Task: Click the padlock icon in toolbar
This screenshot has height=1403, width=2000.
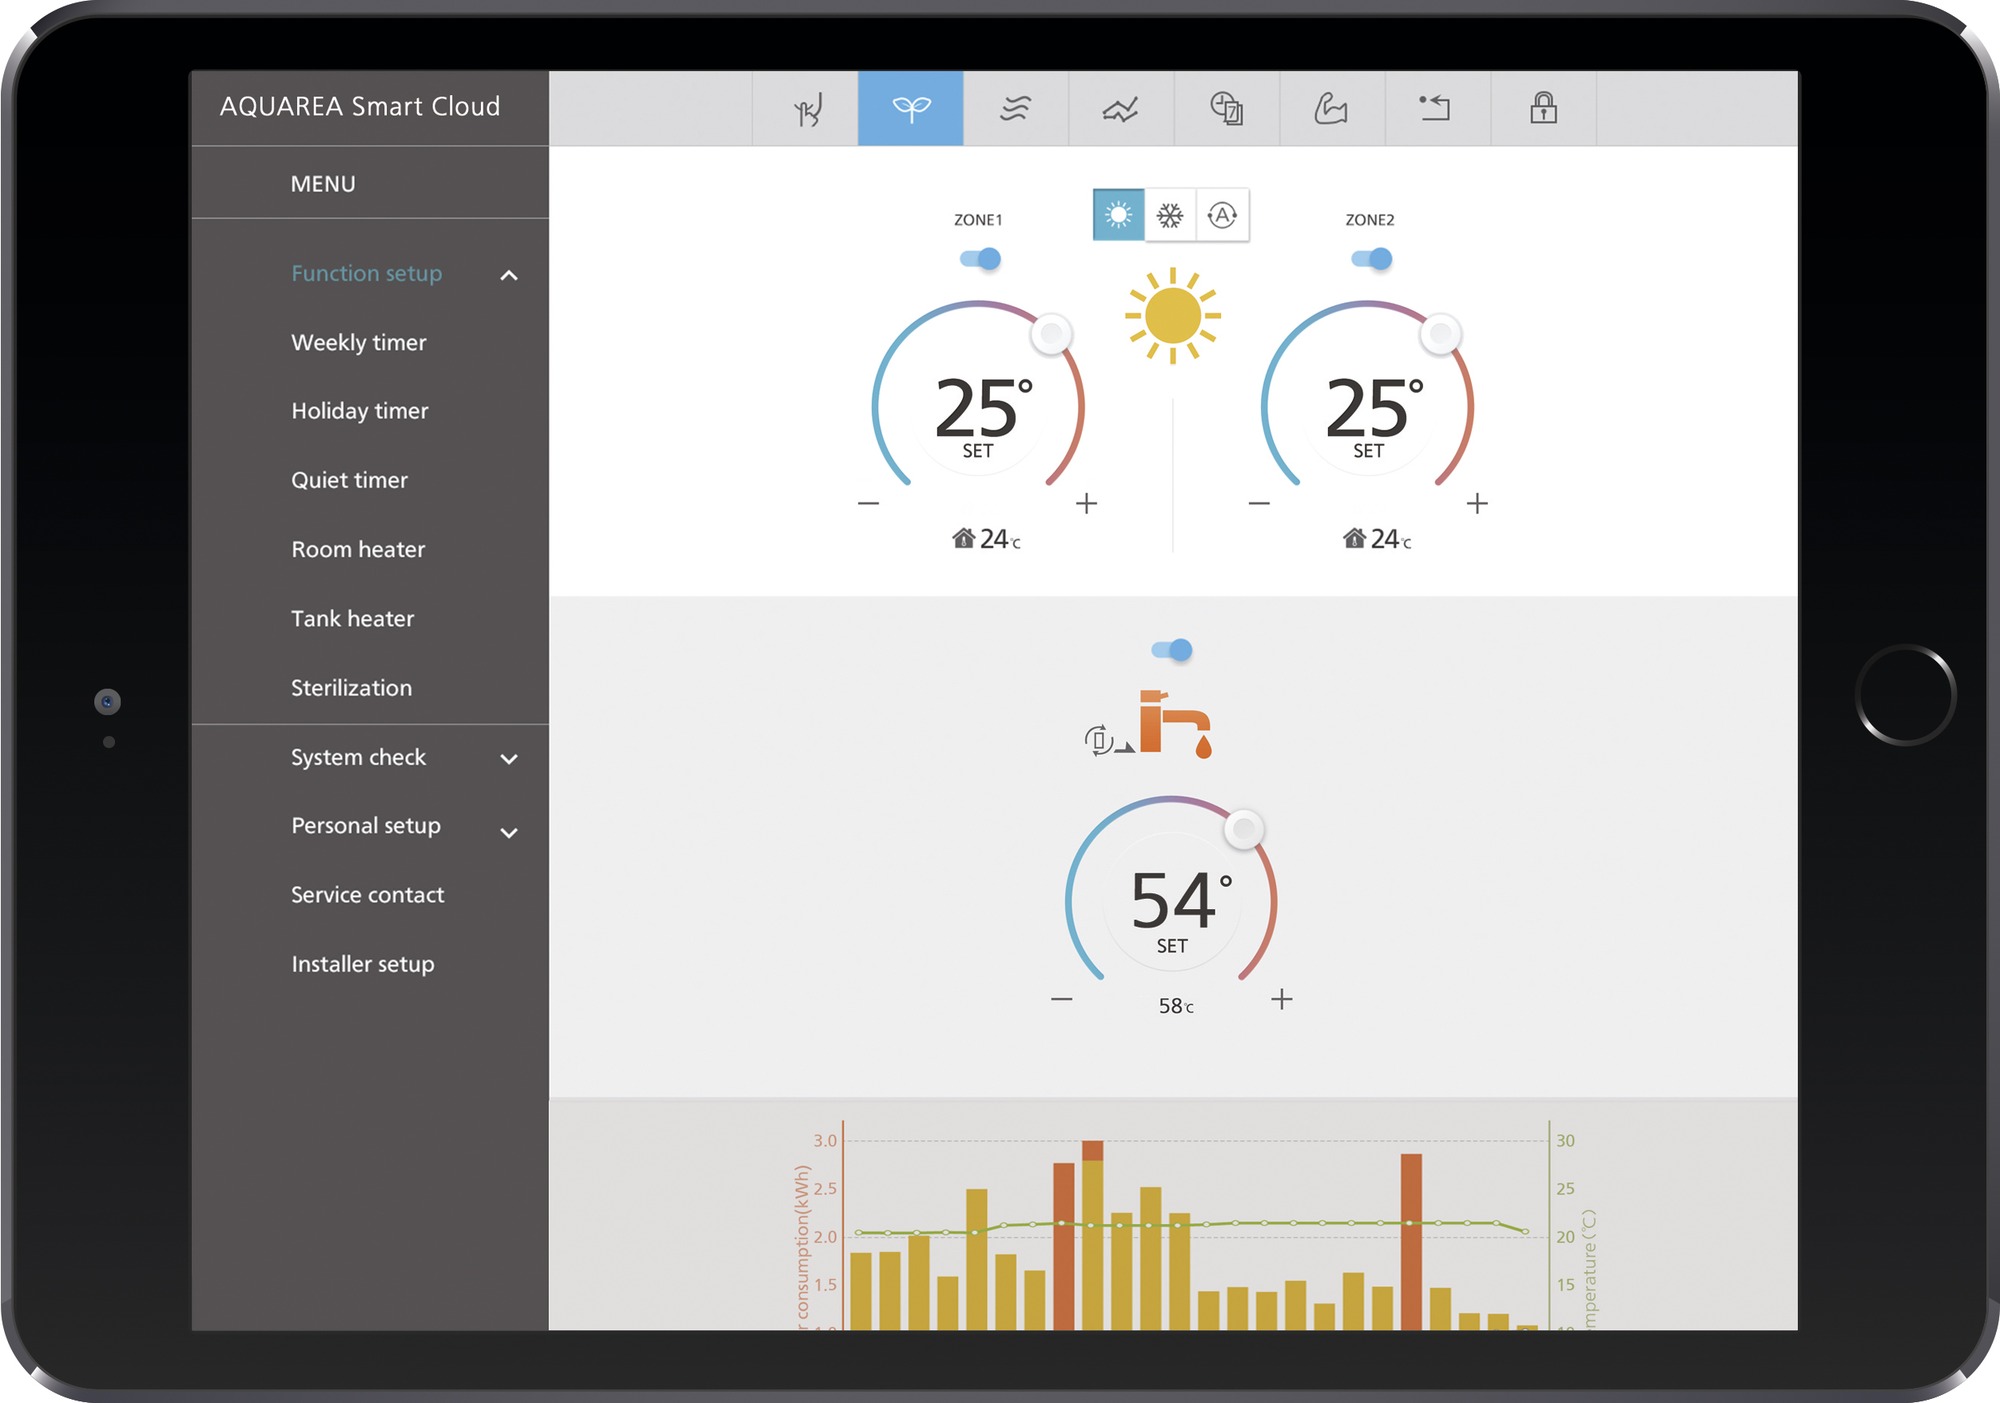Action: pyautogui.click(x=1543, y=108)
